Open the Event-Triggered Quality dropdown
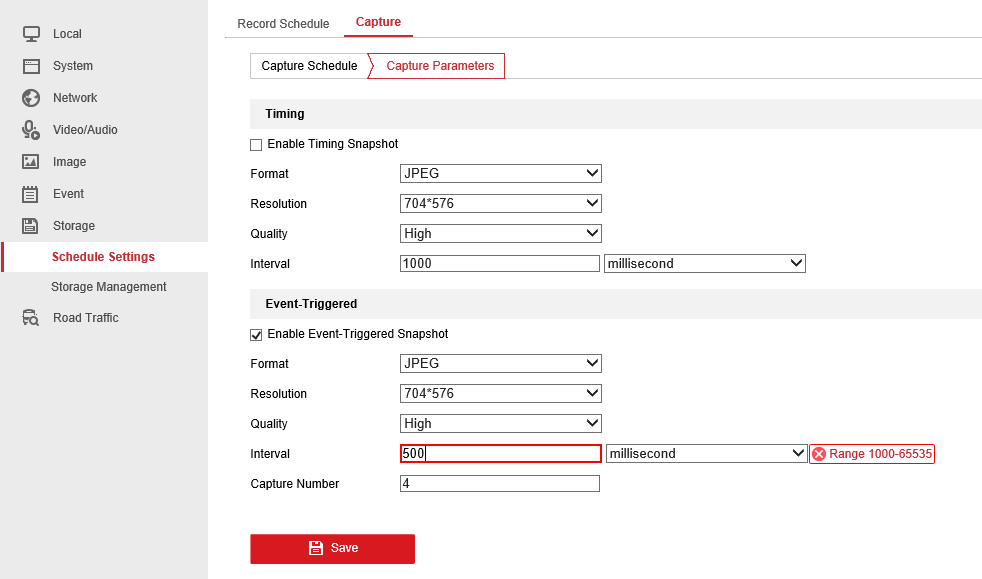Image resolution: width=982 pixels, height=579 pixels. coord(500,424)
